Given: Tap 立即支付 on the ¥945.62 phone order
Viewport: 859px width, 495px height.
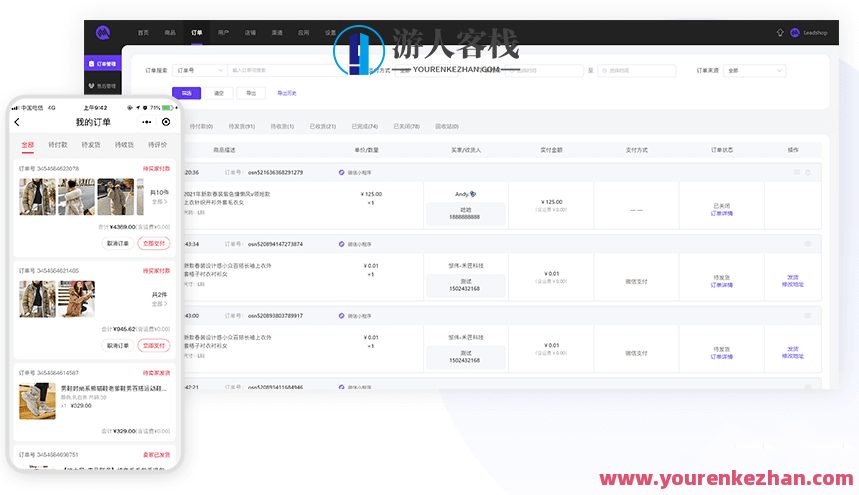Looking at the screenshot, I should pyautogui.click(x=154, y=346).
